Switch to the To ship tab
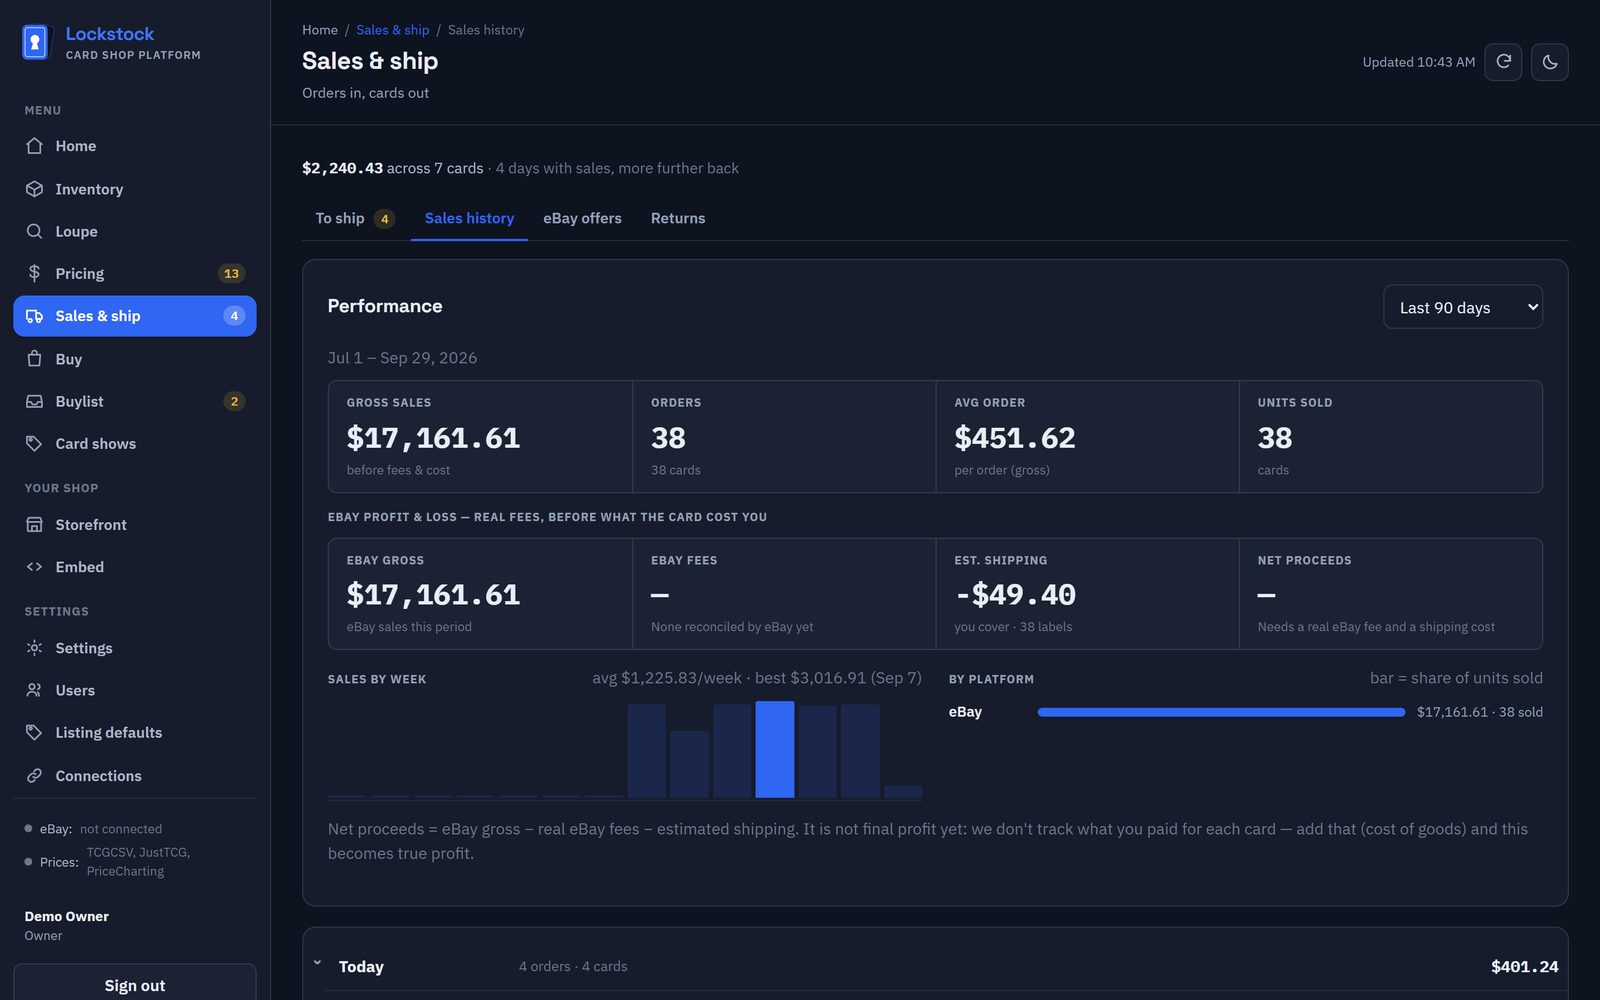The height and width of the screenshot is (1000, 1600). click(x=355, y=218)
